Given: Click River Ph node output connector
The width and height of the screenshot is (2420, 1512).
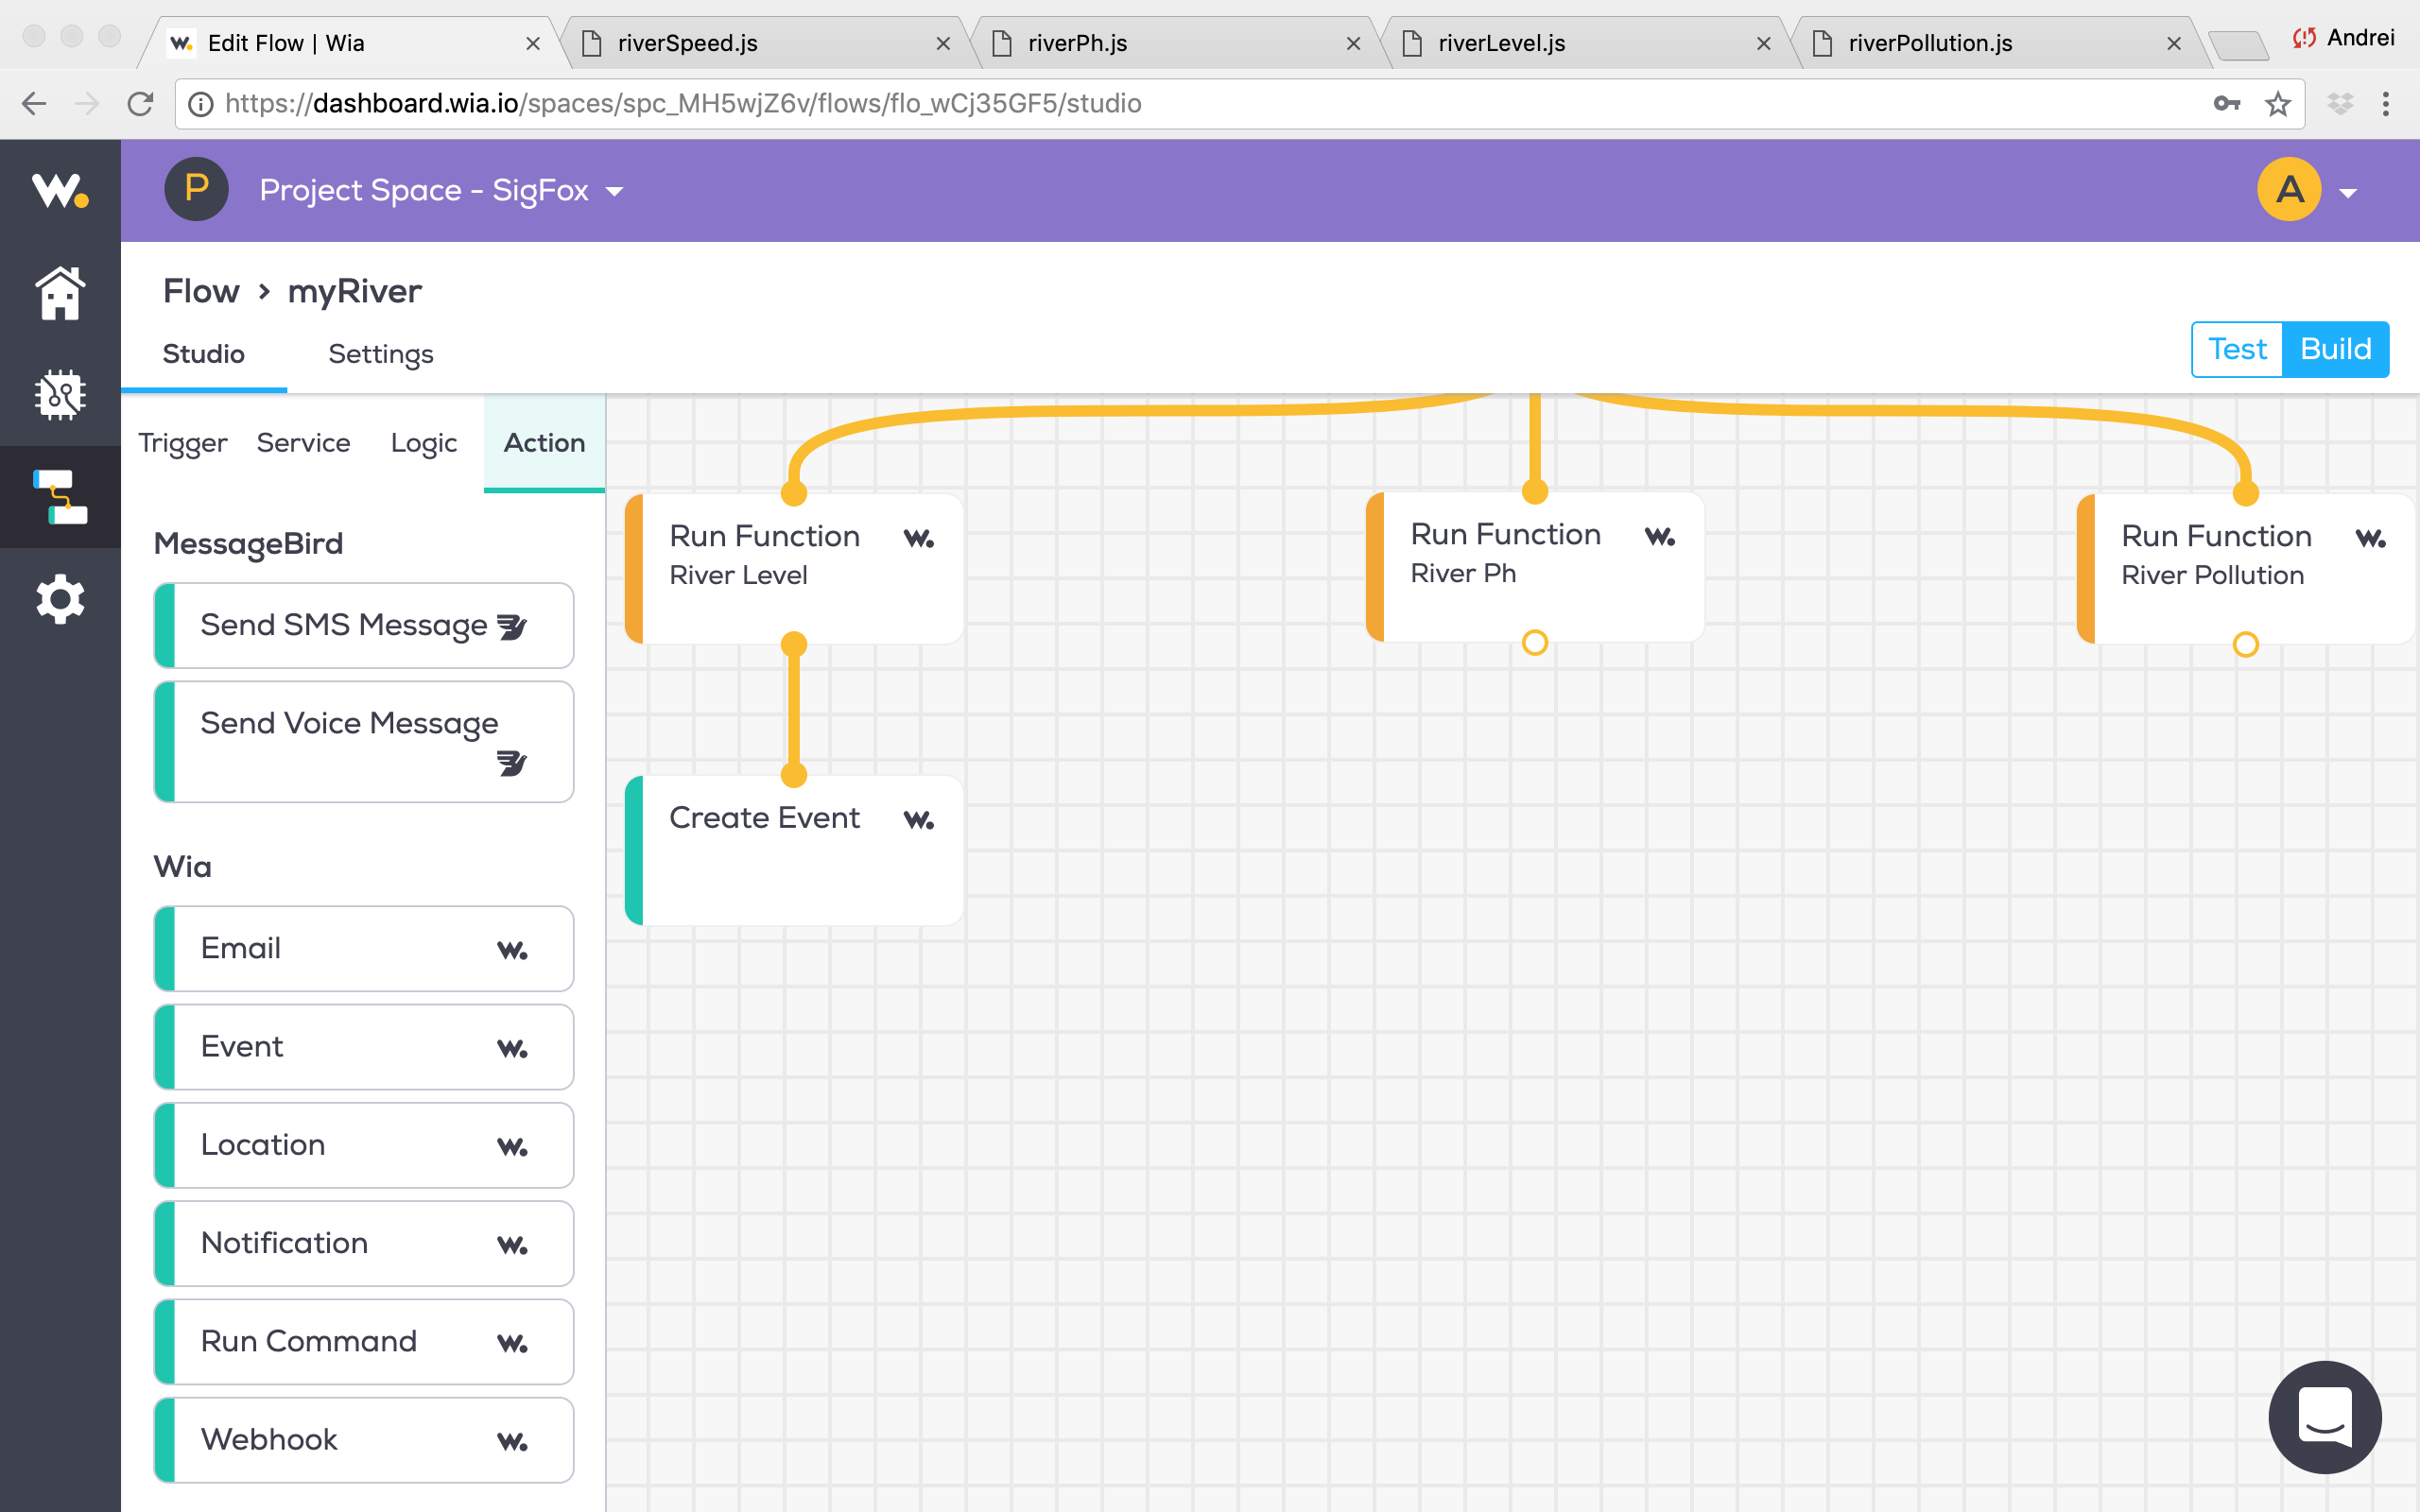Looking at the screenshot, I should pos(1534,643).
